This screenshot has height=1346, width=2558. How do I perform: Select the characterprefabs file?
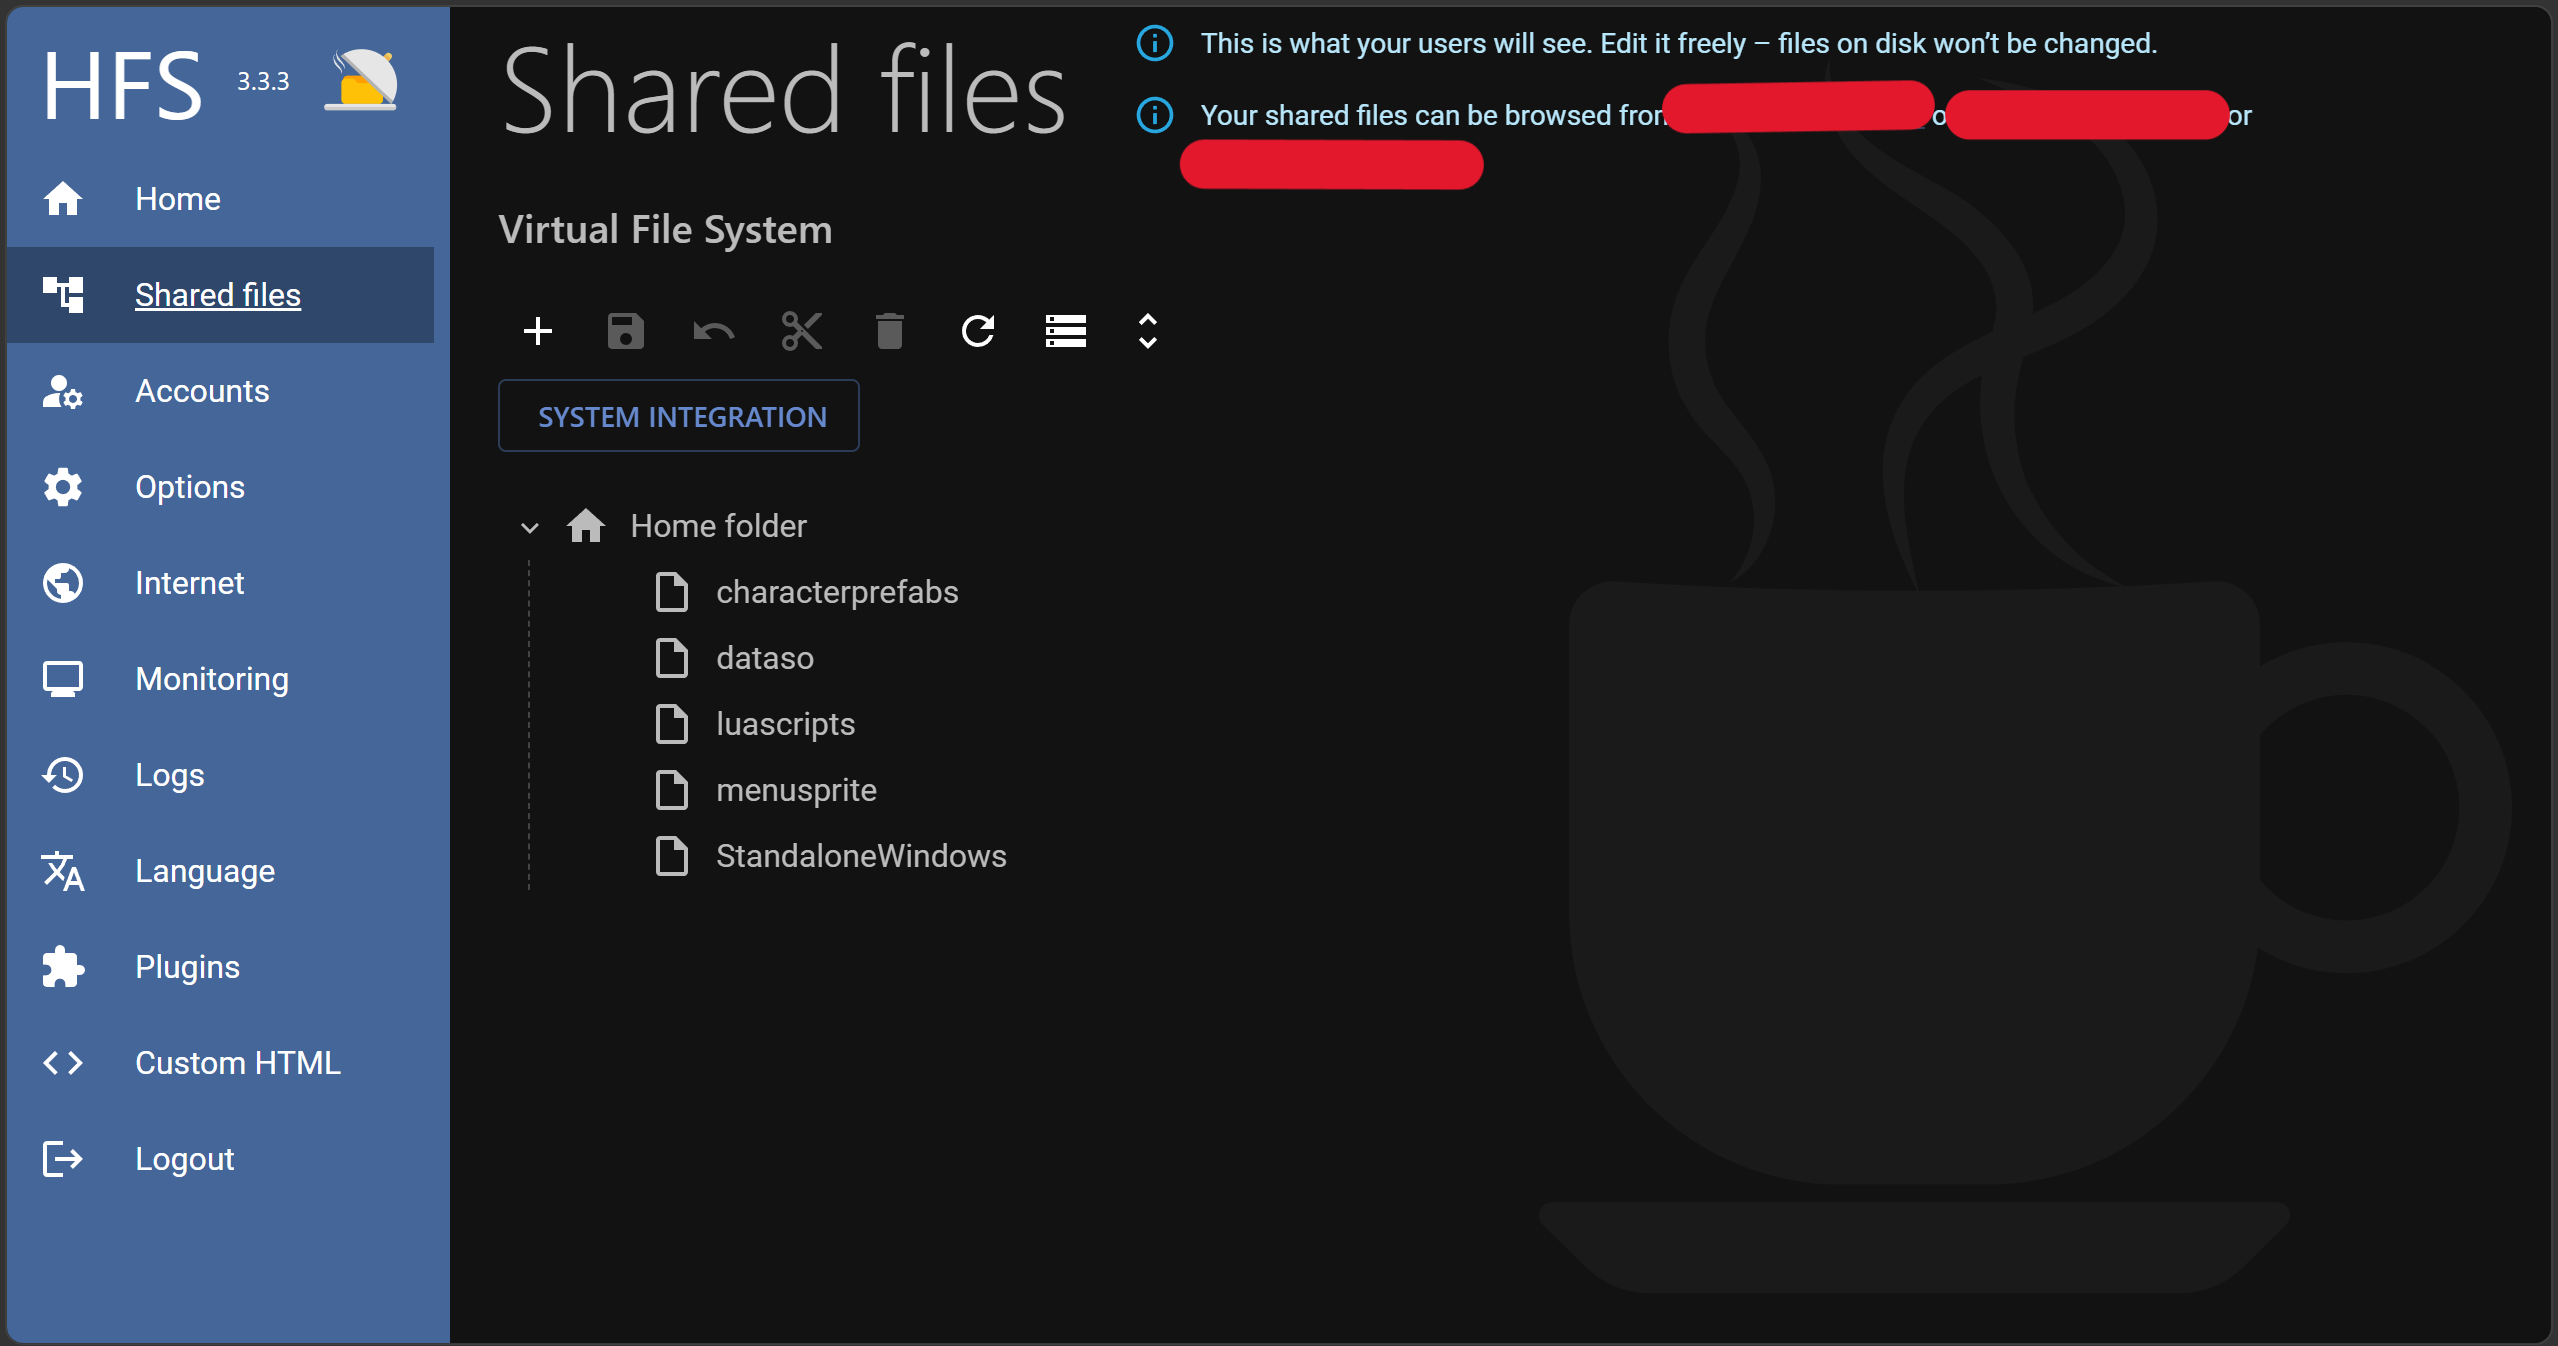[837, 592]
